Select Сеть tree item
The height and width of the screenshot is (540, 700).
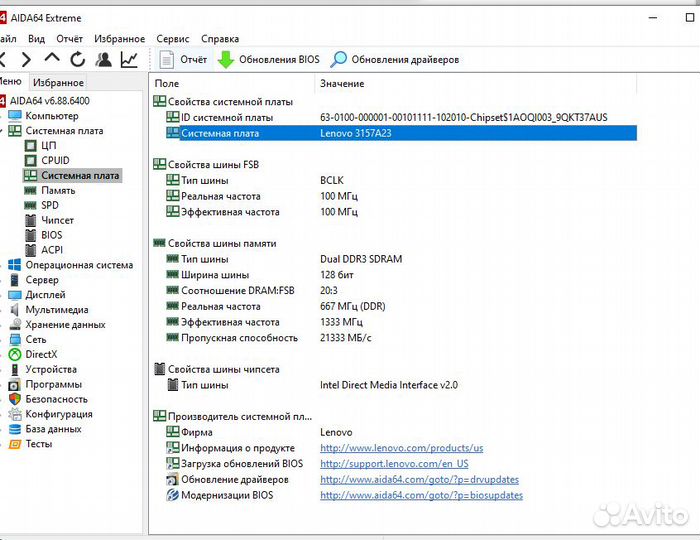pyautogui.click(x=36, y=340)
